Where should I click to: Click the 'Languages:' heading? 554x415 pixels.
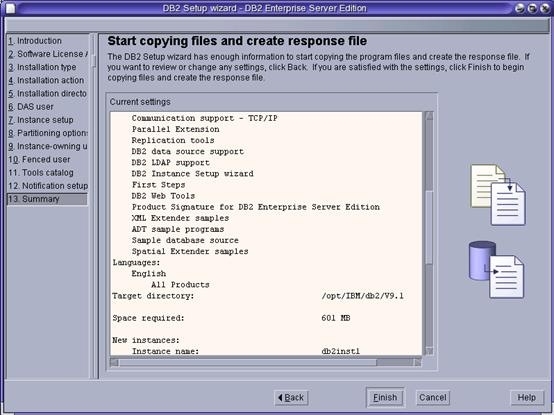tap(136, 262)
